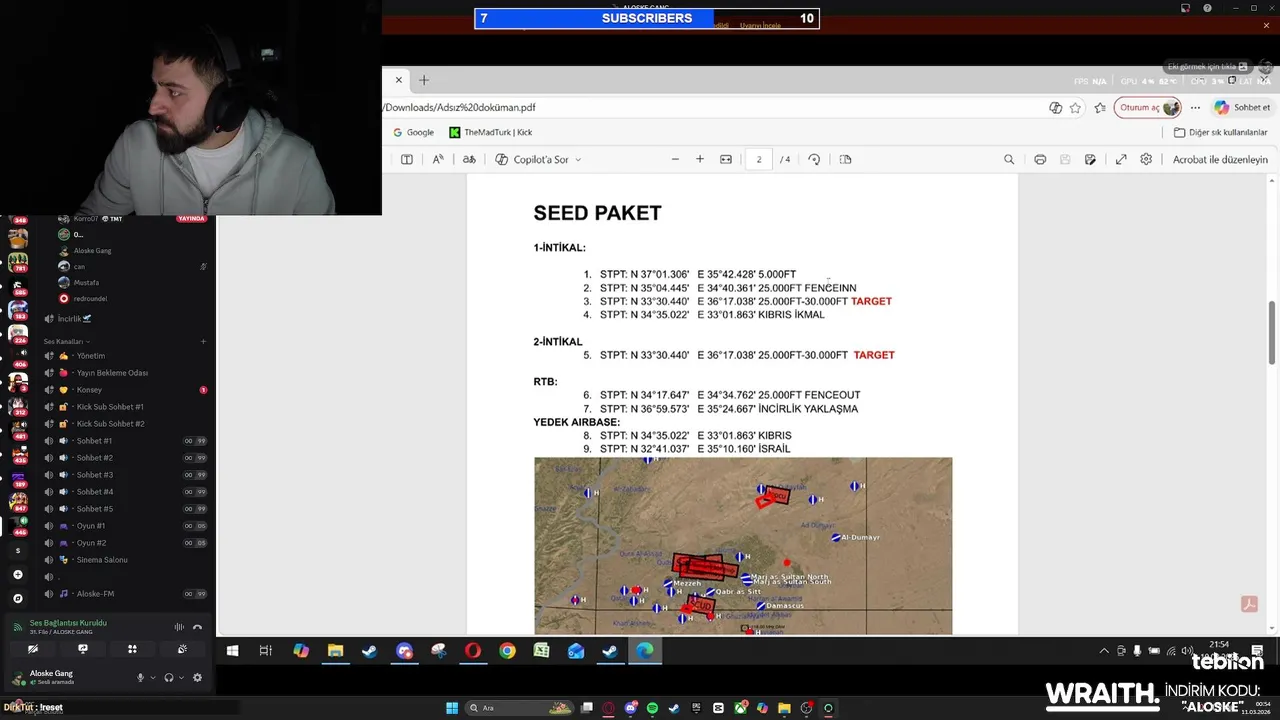Click the PDF scrollbar thumb
Screen dimensions: 1280x720
coord(1272,332)
